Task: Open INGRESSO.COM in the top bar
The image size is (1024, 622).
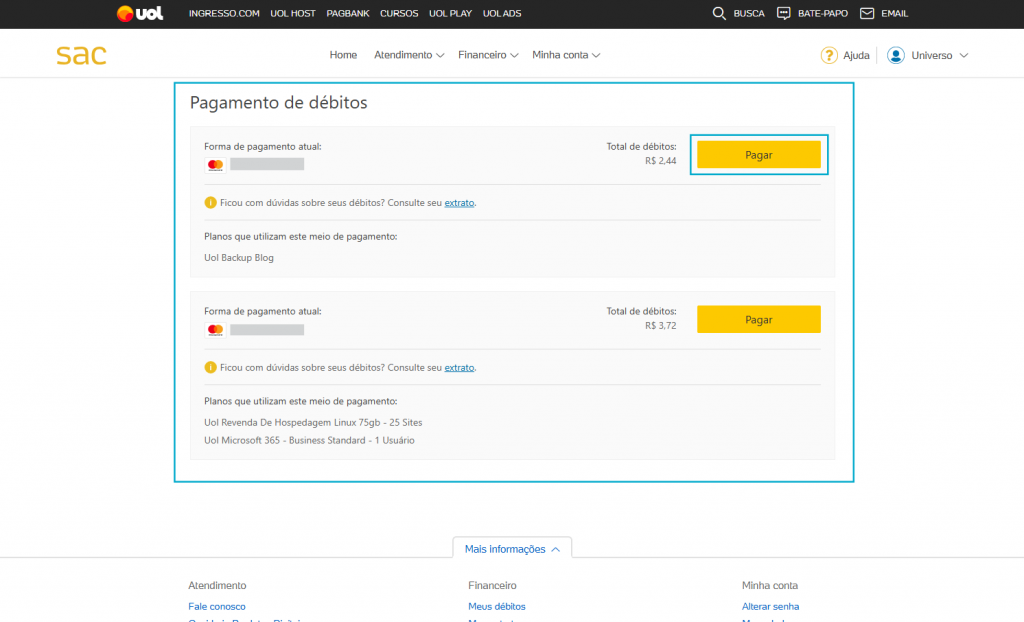Action: 224,13
